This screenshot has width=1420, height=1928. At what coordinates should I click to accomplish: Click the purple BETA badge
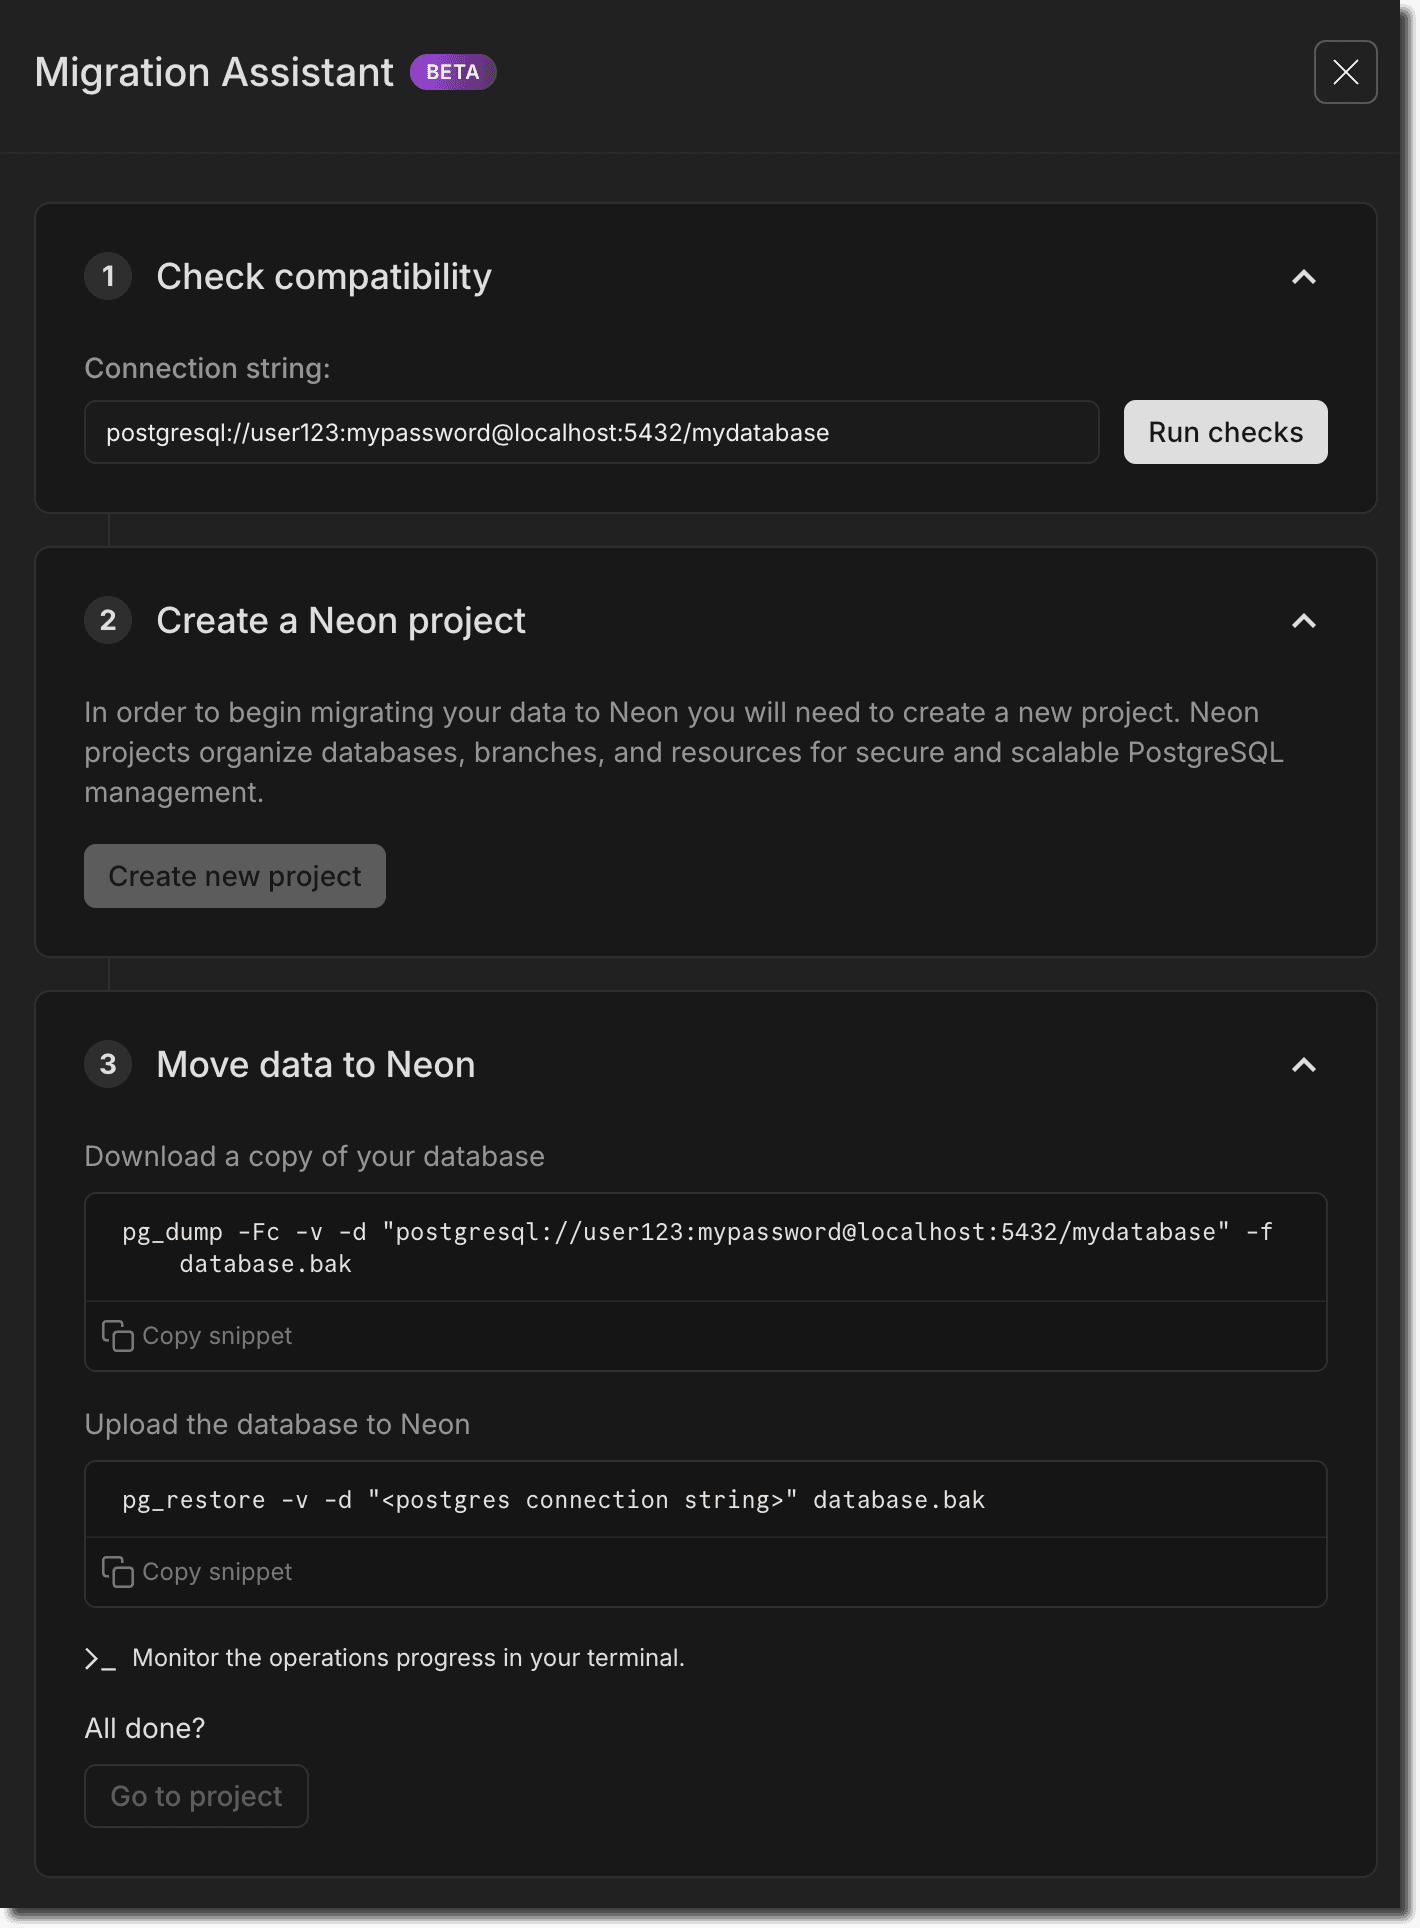453,72
